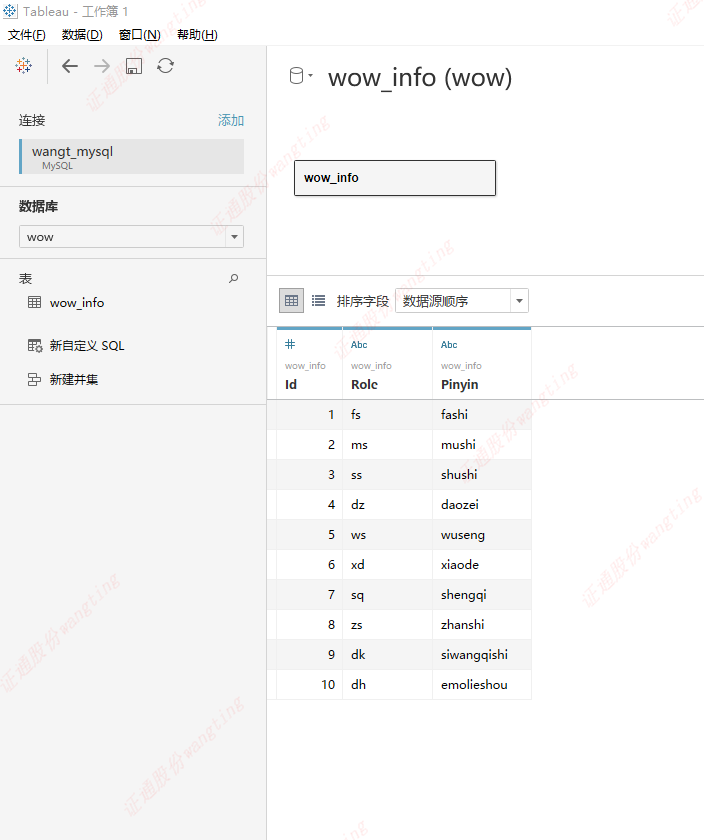Image resolution: width=704 pixels, height=840 pixels.
Task: Save the workbook with the floppy disk icon
Action: (x=134, y=66)
